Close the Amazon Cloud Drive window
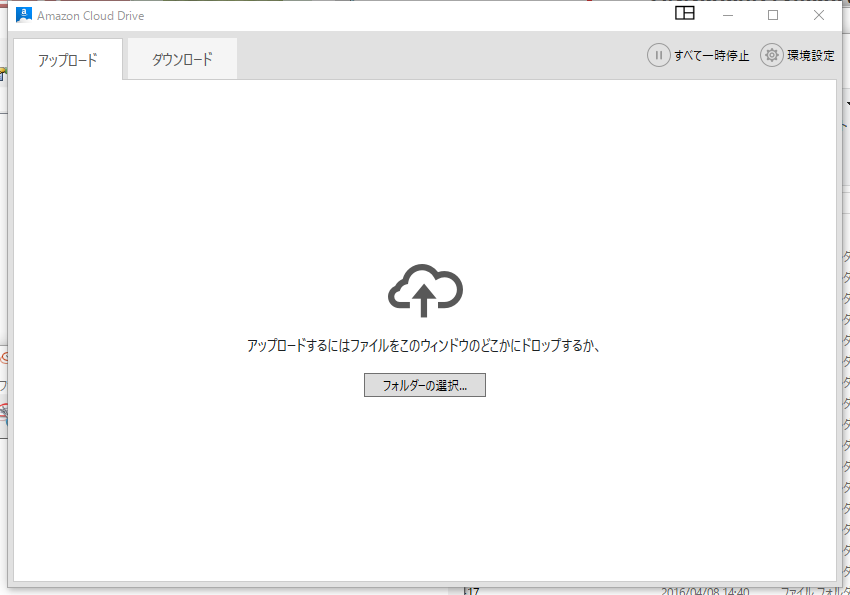Viewport: 850px width, 595px height. coord(819,15)
